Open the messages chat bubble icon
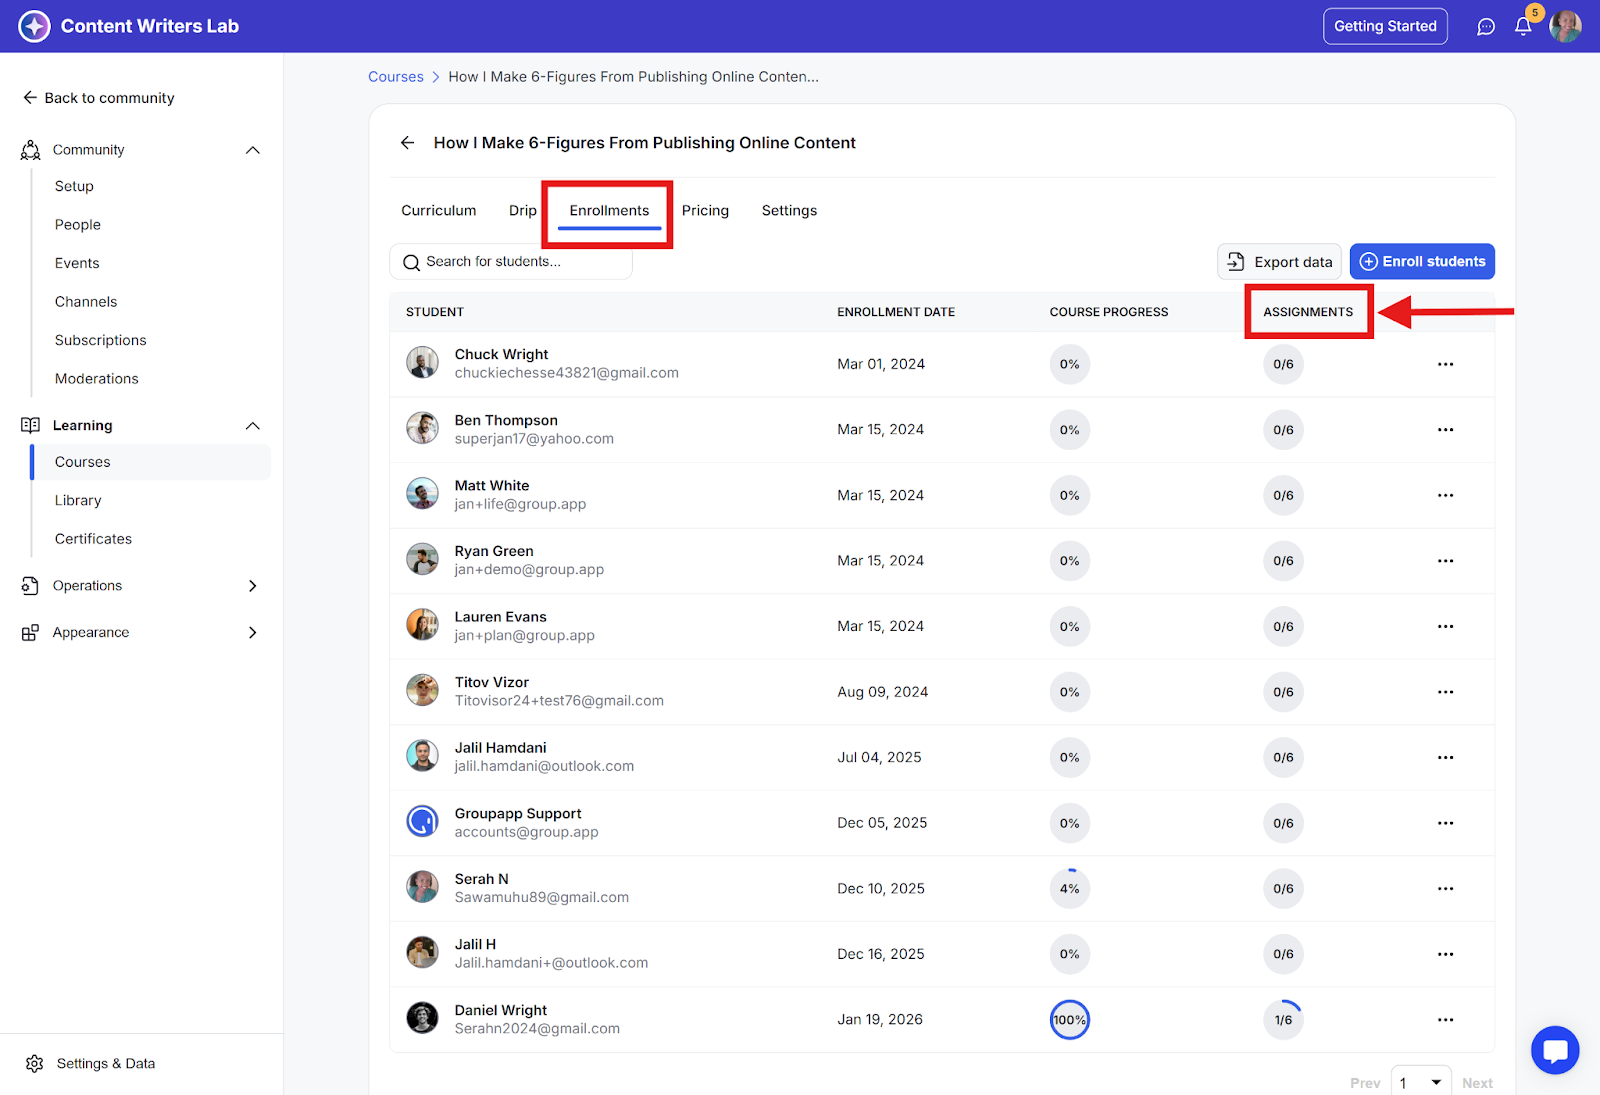1600x1095 pixels. tap(1486, 27)
